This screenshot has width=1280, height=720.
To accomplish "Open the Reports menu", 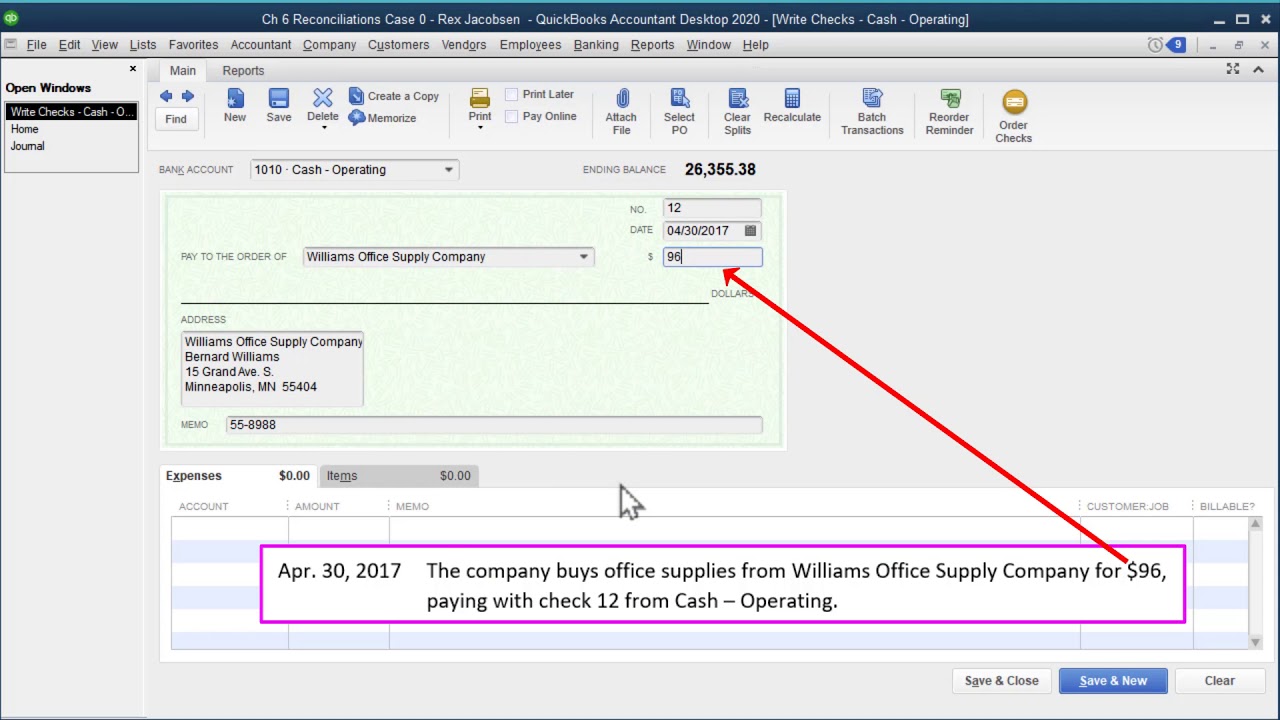I will [652, 45].
